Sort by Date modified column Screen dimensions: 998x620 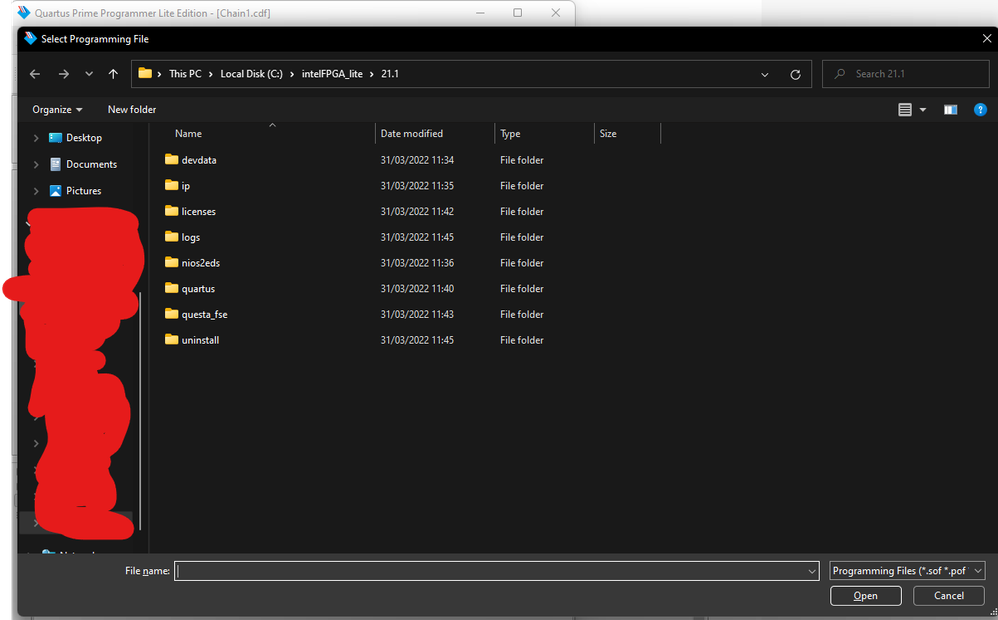[x=412, y=134]
